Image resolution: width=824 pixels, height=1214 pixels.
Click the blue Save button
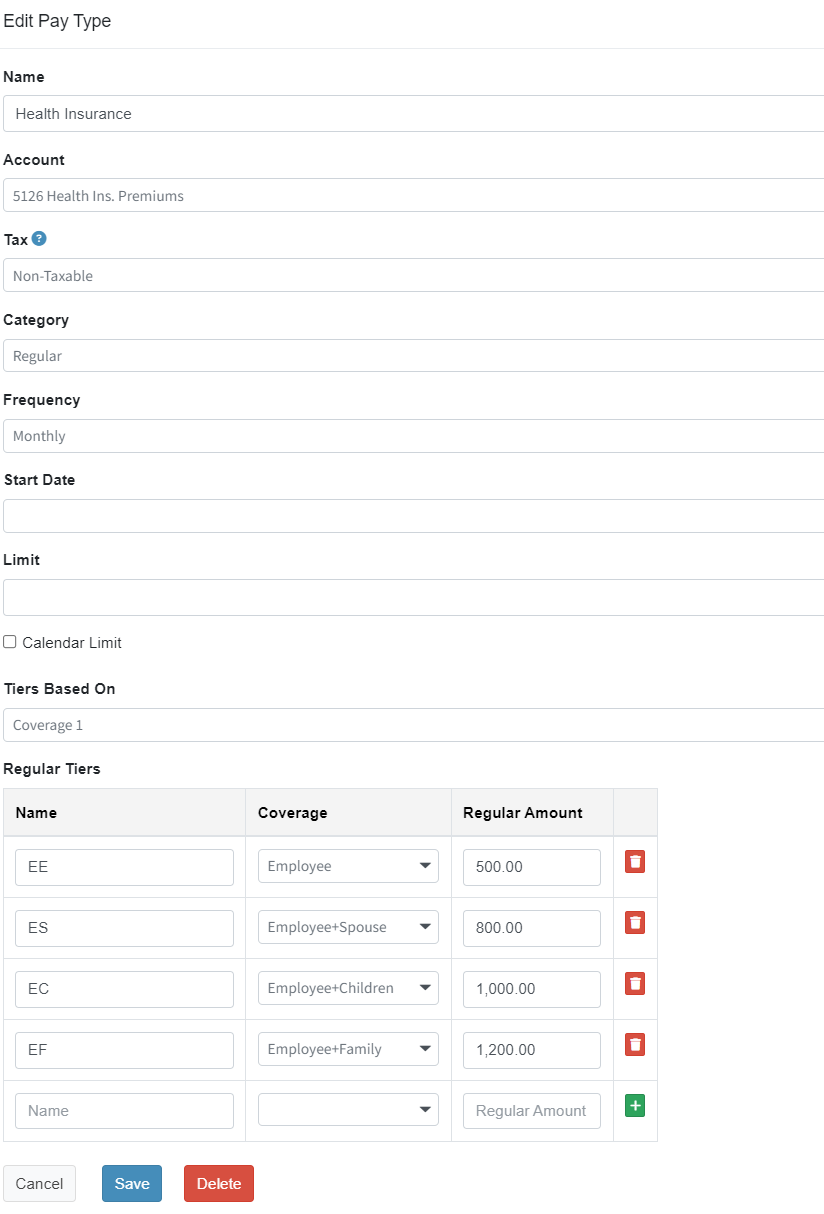[132, 1183]
